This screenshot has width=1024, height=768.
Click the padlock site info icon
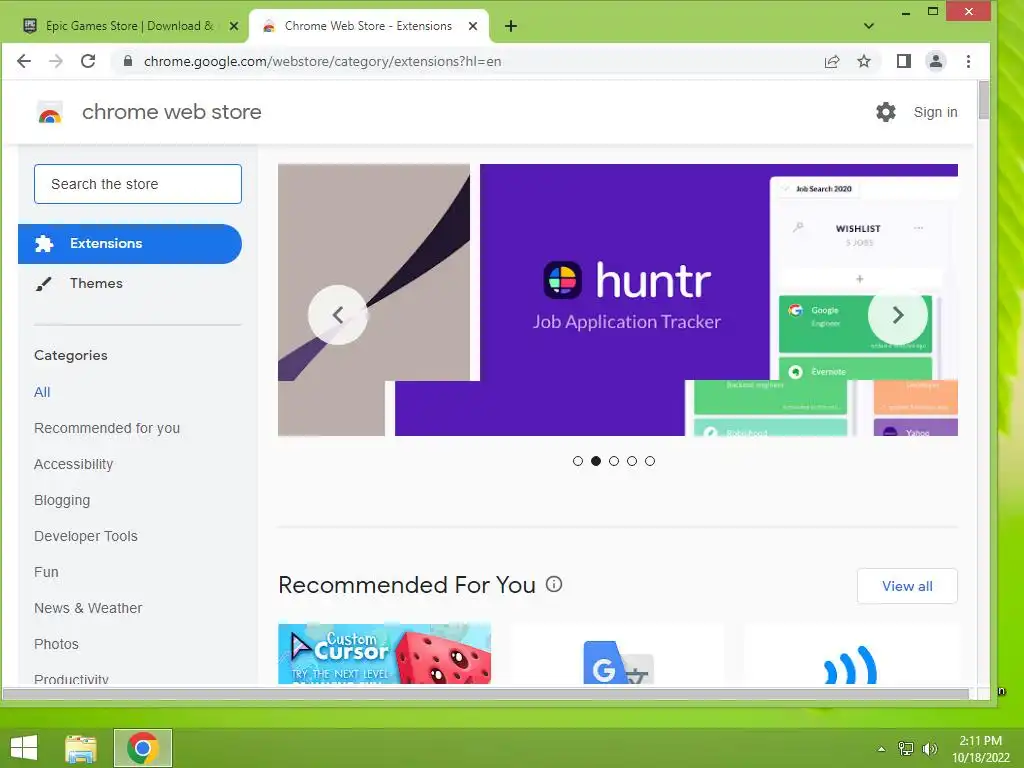tap(128, 61)
